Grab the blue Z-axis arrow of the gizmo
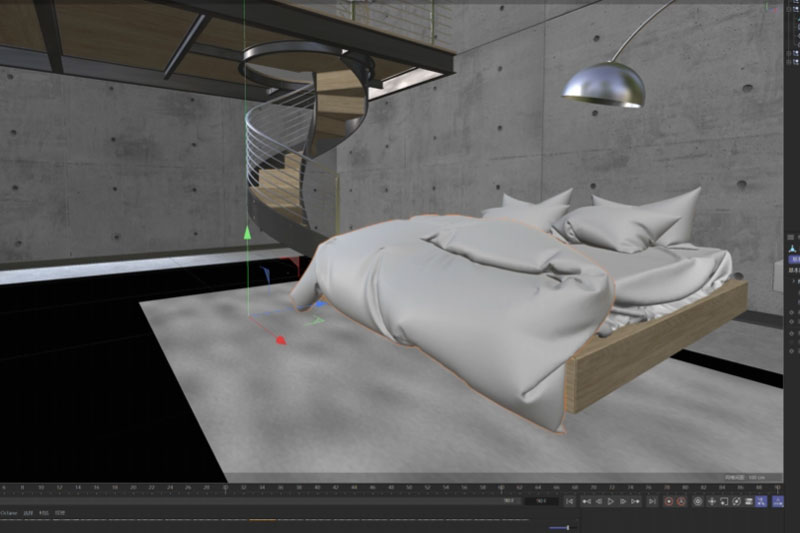The image size is (800, 533). pos(320,304)
